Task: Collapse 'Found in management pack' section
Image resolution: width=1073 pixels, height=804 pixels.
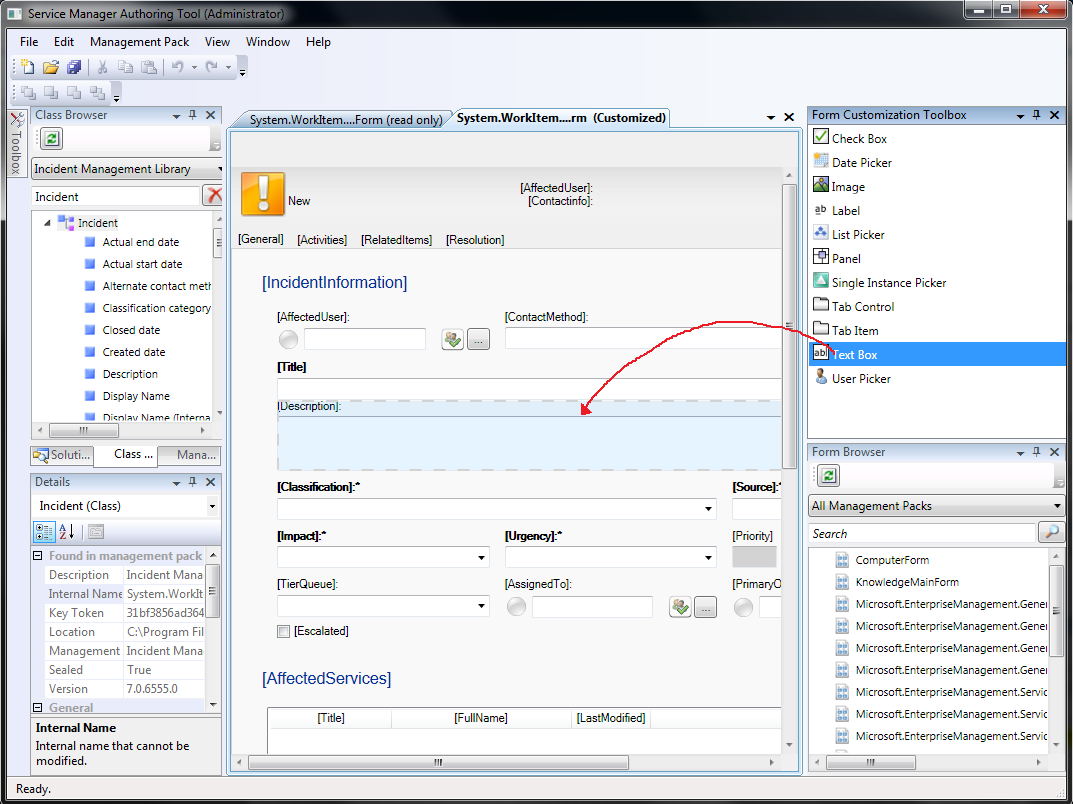Action: (38, 556)
